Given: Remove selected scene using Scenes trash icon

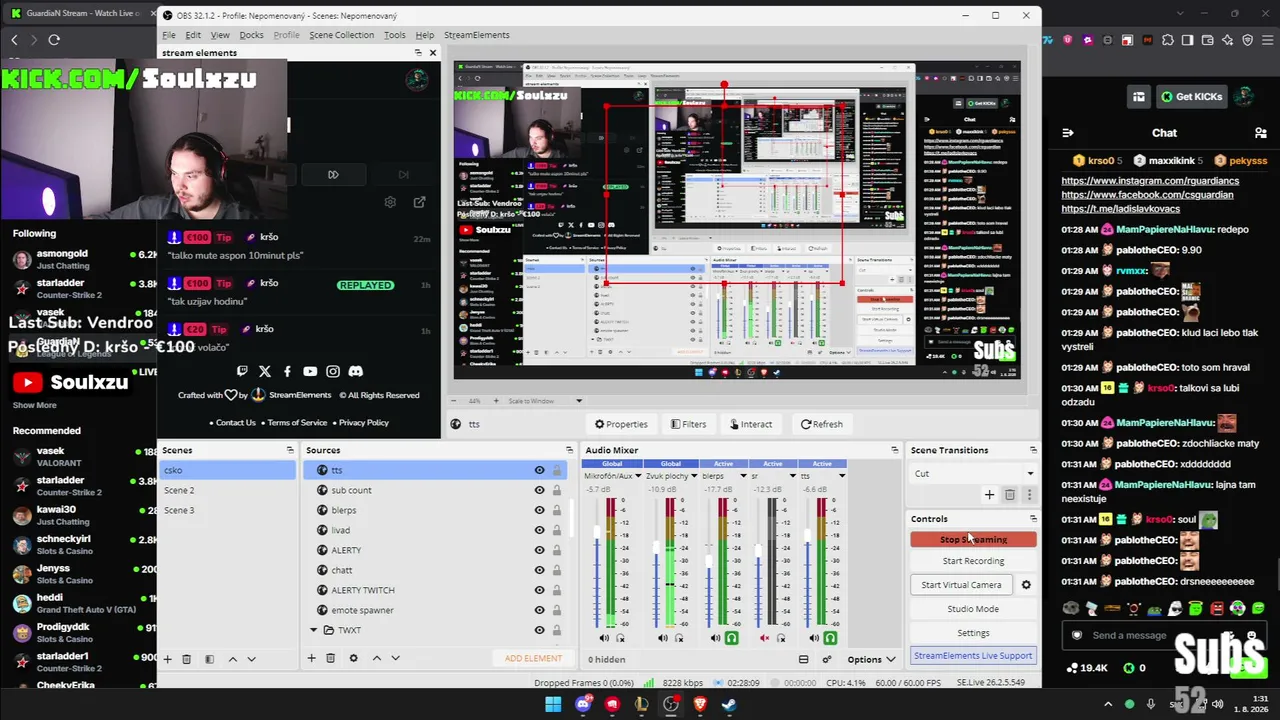Looking at the screenshot, I should pyautogui.click(x=187, y=659).
